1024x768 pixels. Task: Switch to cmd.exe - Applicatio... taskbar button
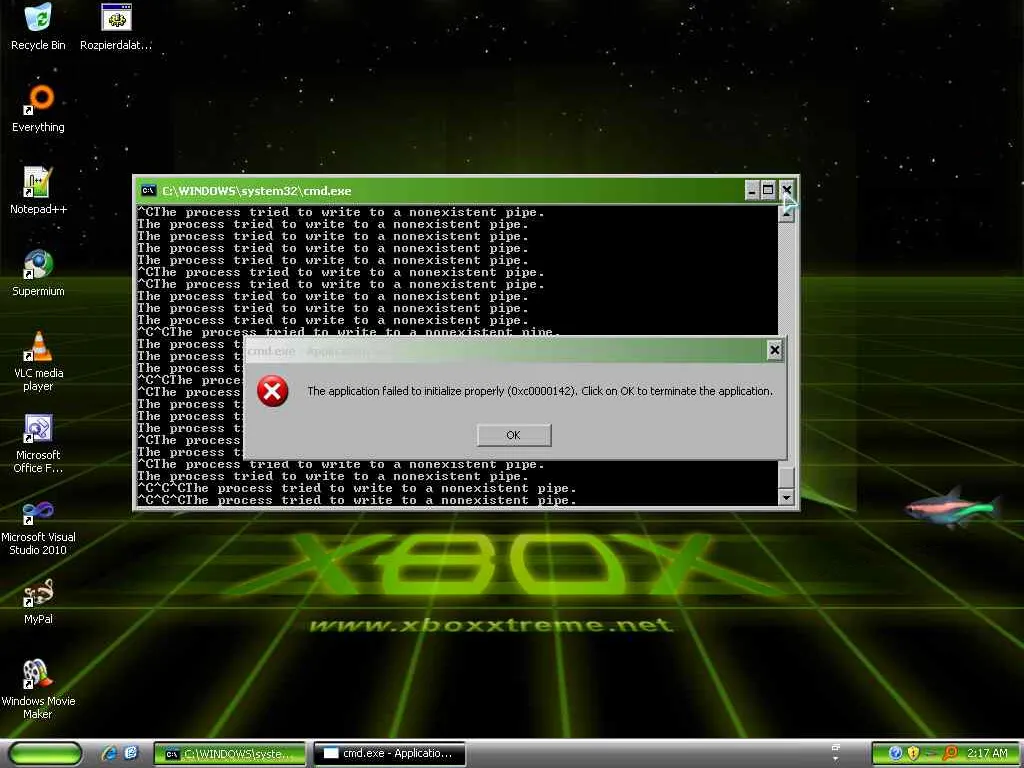[389, 754]
